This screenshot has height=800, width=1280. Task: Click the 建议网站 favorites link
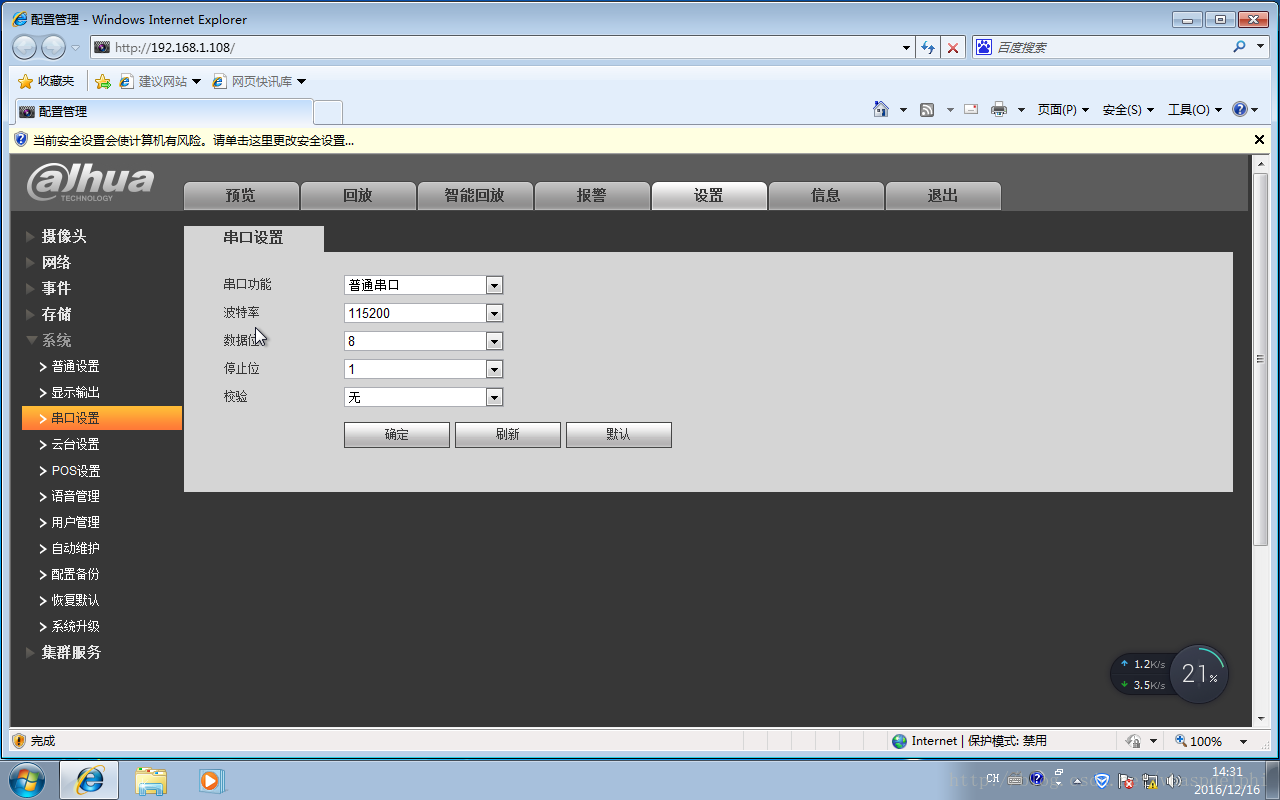point(160,81)
